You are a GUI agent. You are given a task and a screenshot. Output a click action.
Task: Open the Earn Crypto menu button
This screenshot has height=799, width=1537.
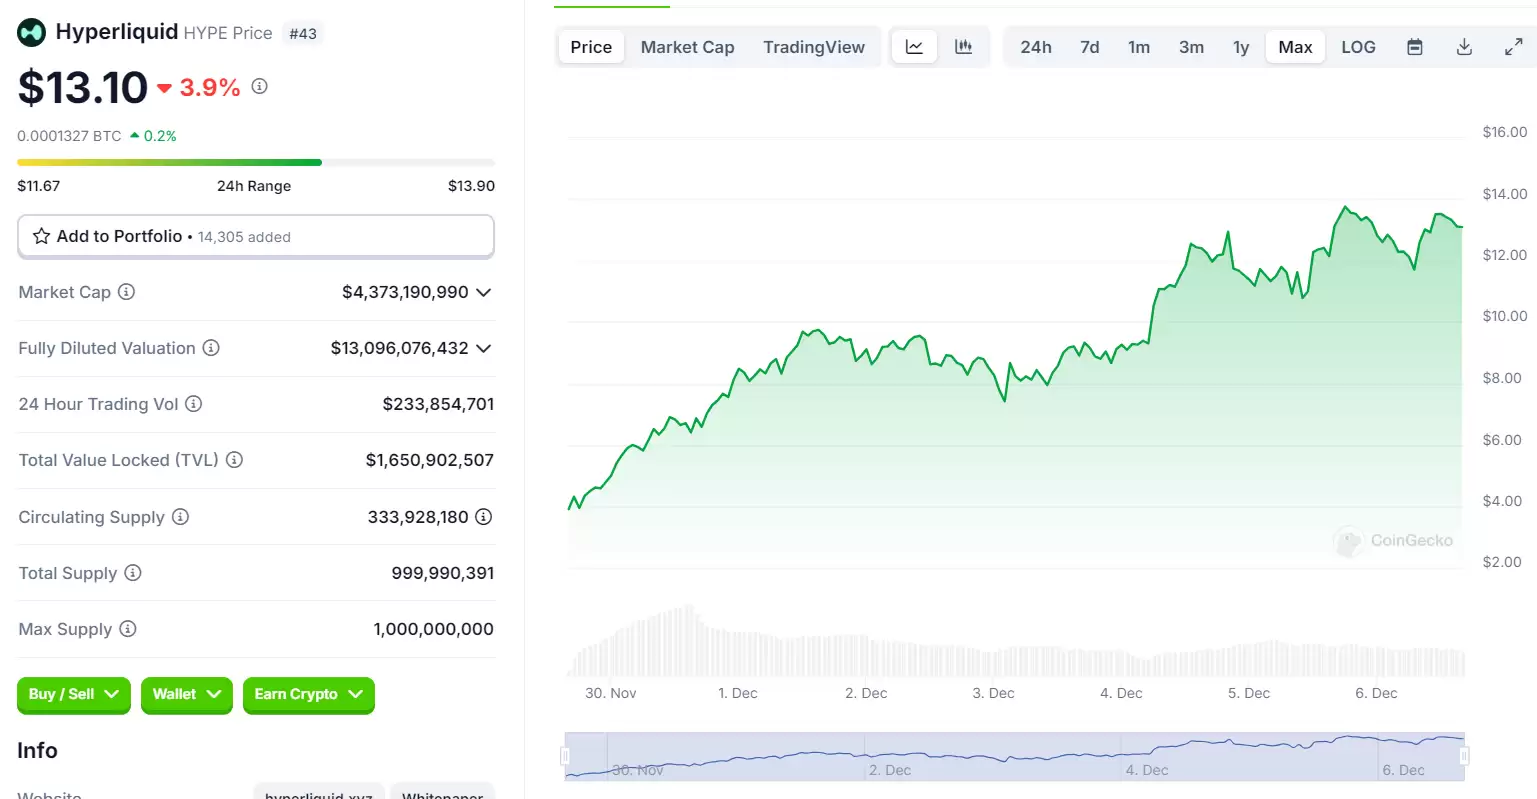(x=308, y=694)
